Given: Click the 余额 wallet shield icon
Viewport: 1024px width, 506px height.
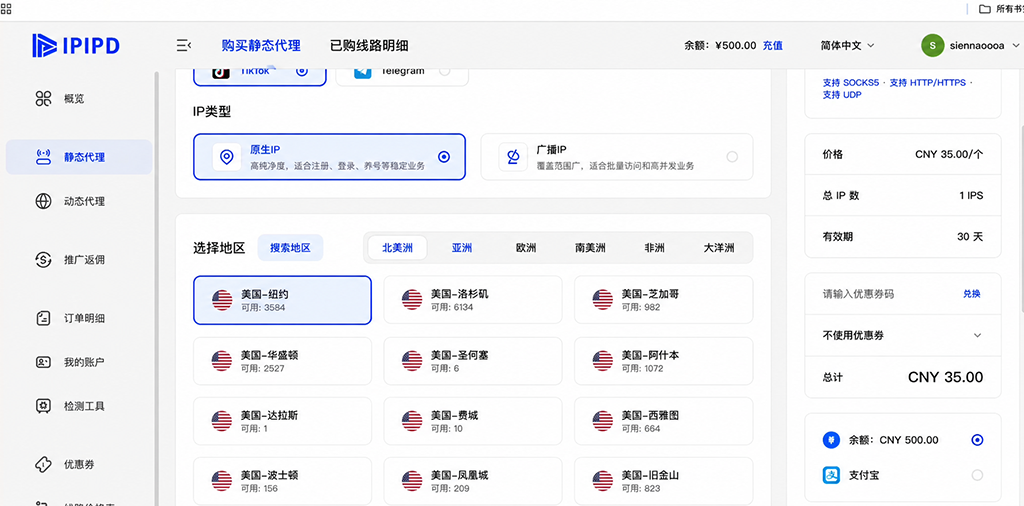Looking at the screenshot, I should [831, 440].
